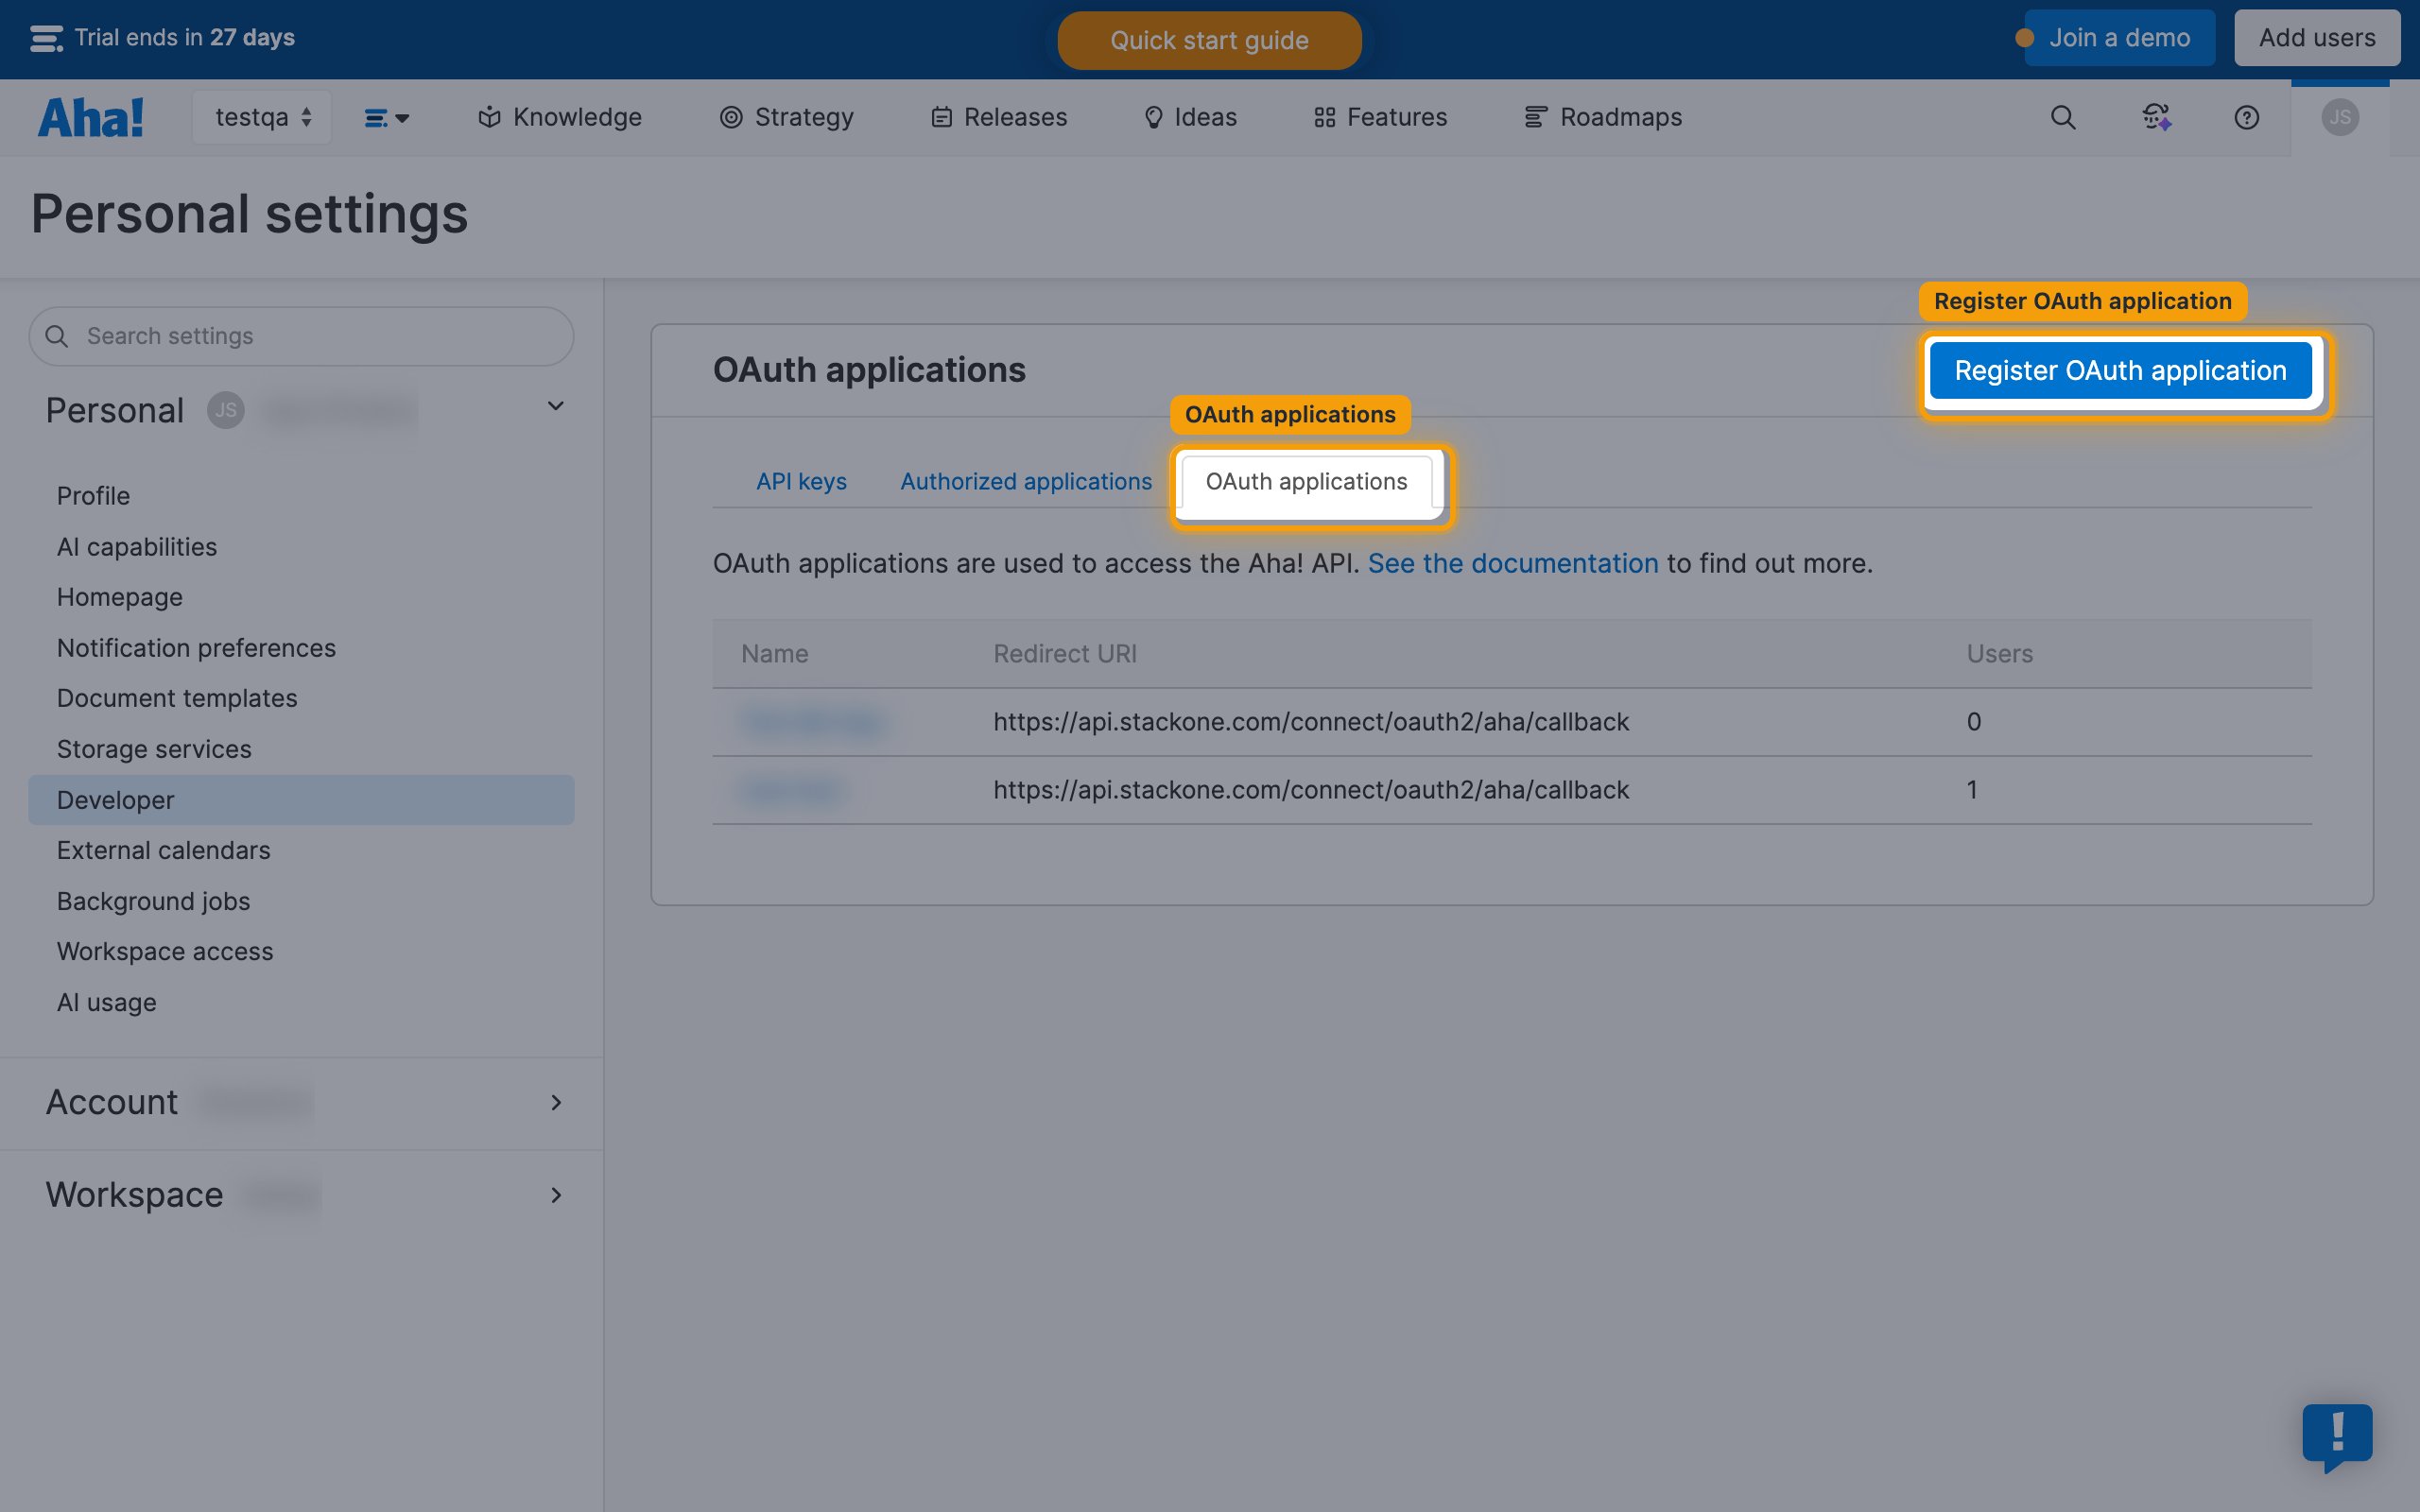Image resolution: width=2420 pixels, height=1512 pixels.
Task: Open the Strategy menu
Action: pyautogui.click(x=786, y=117)
